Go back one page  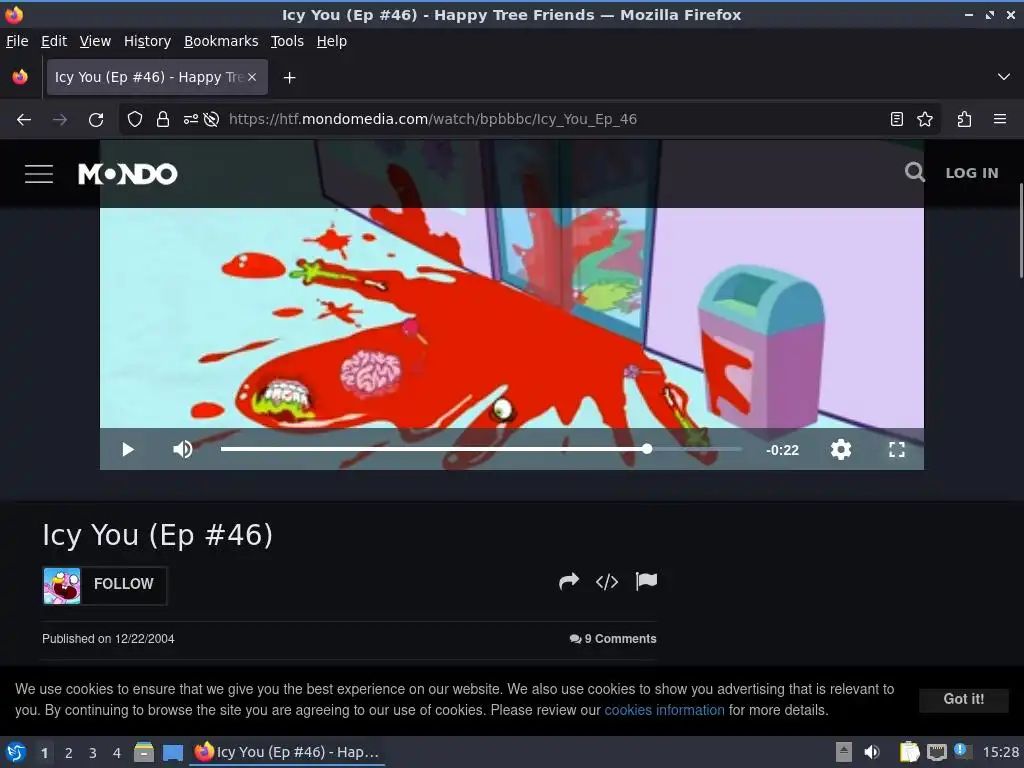24,120
